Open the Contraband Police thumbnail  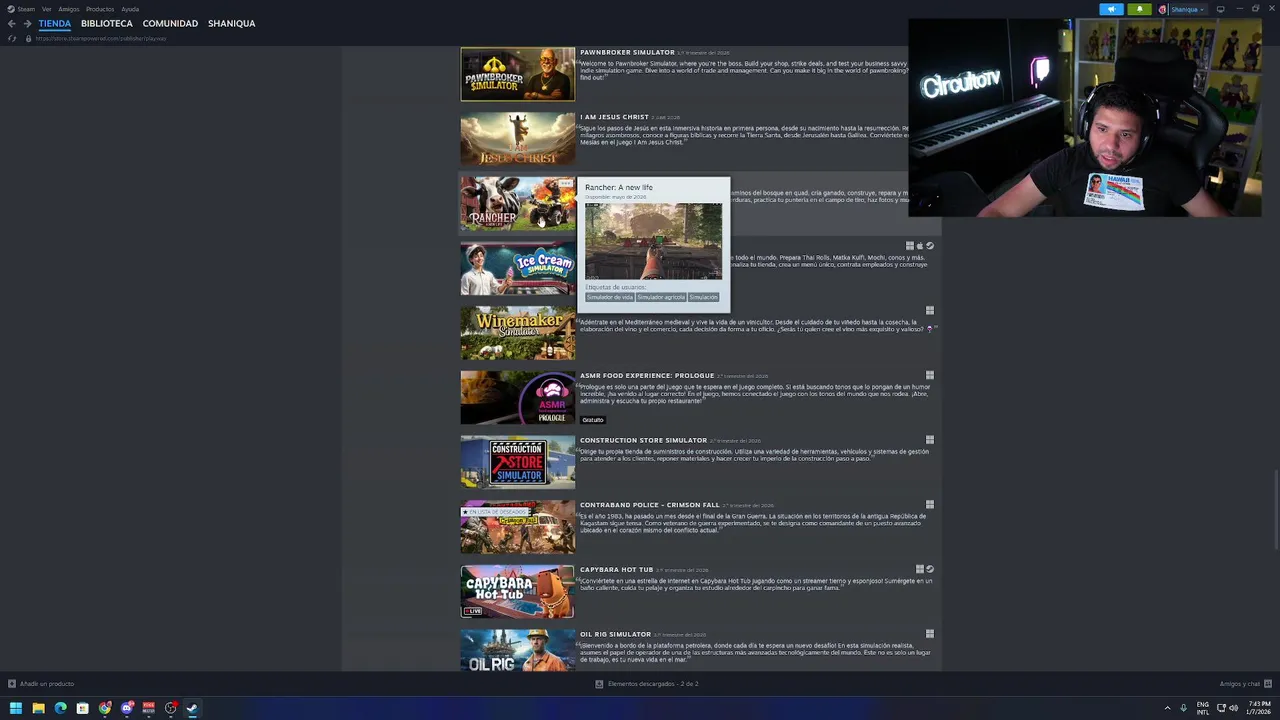(518, 526)
